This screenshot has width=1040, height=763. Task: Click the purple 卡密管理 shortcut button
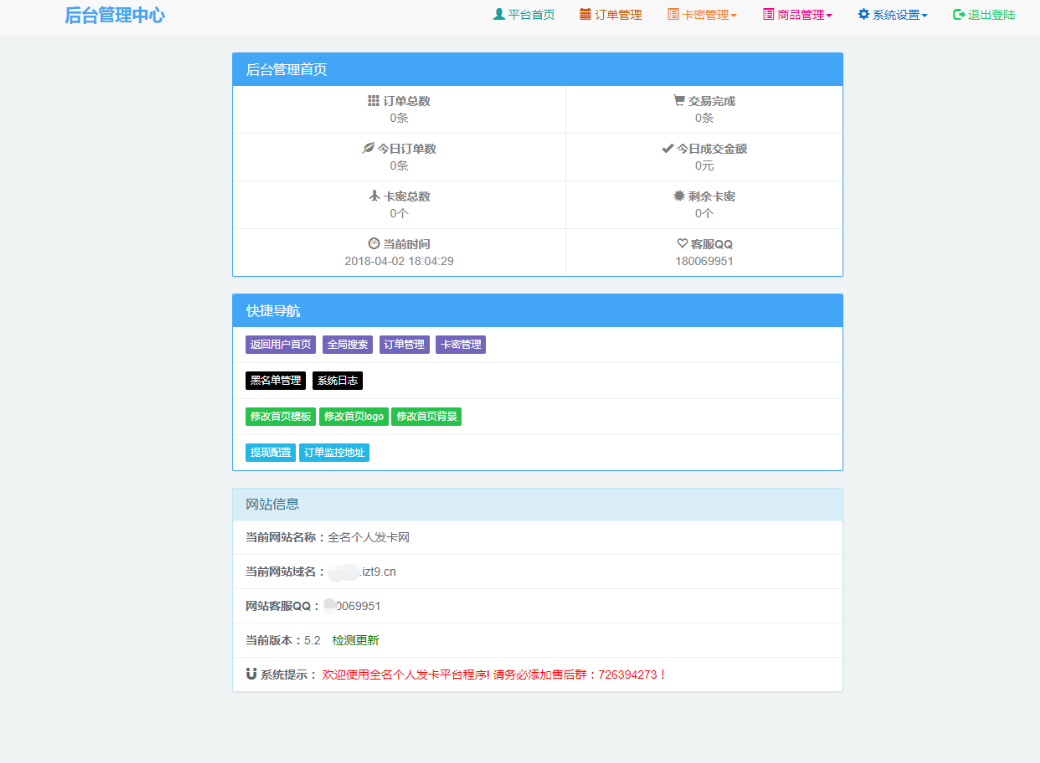[x=461, y=344]
